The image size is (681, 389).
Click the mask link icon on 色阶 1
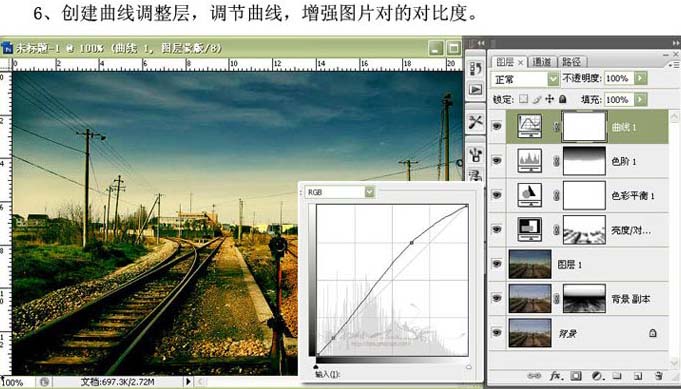point(555,161)
